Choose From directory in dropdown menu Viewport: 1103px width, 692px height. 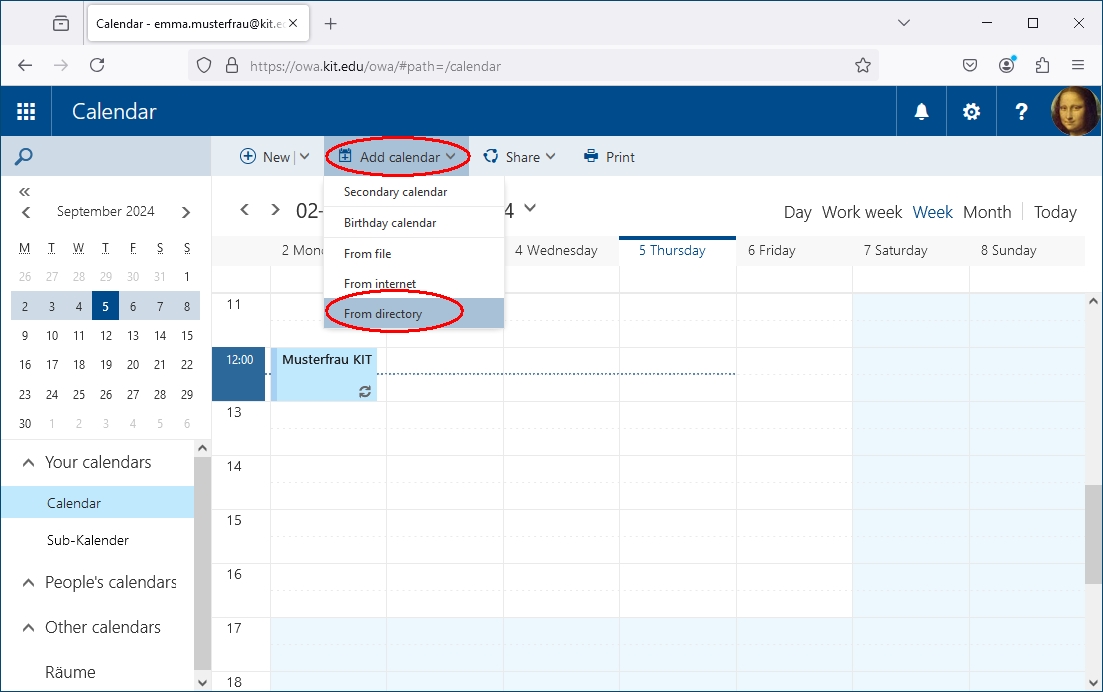coord(383,314)
